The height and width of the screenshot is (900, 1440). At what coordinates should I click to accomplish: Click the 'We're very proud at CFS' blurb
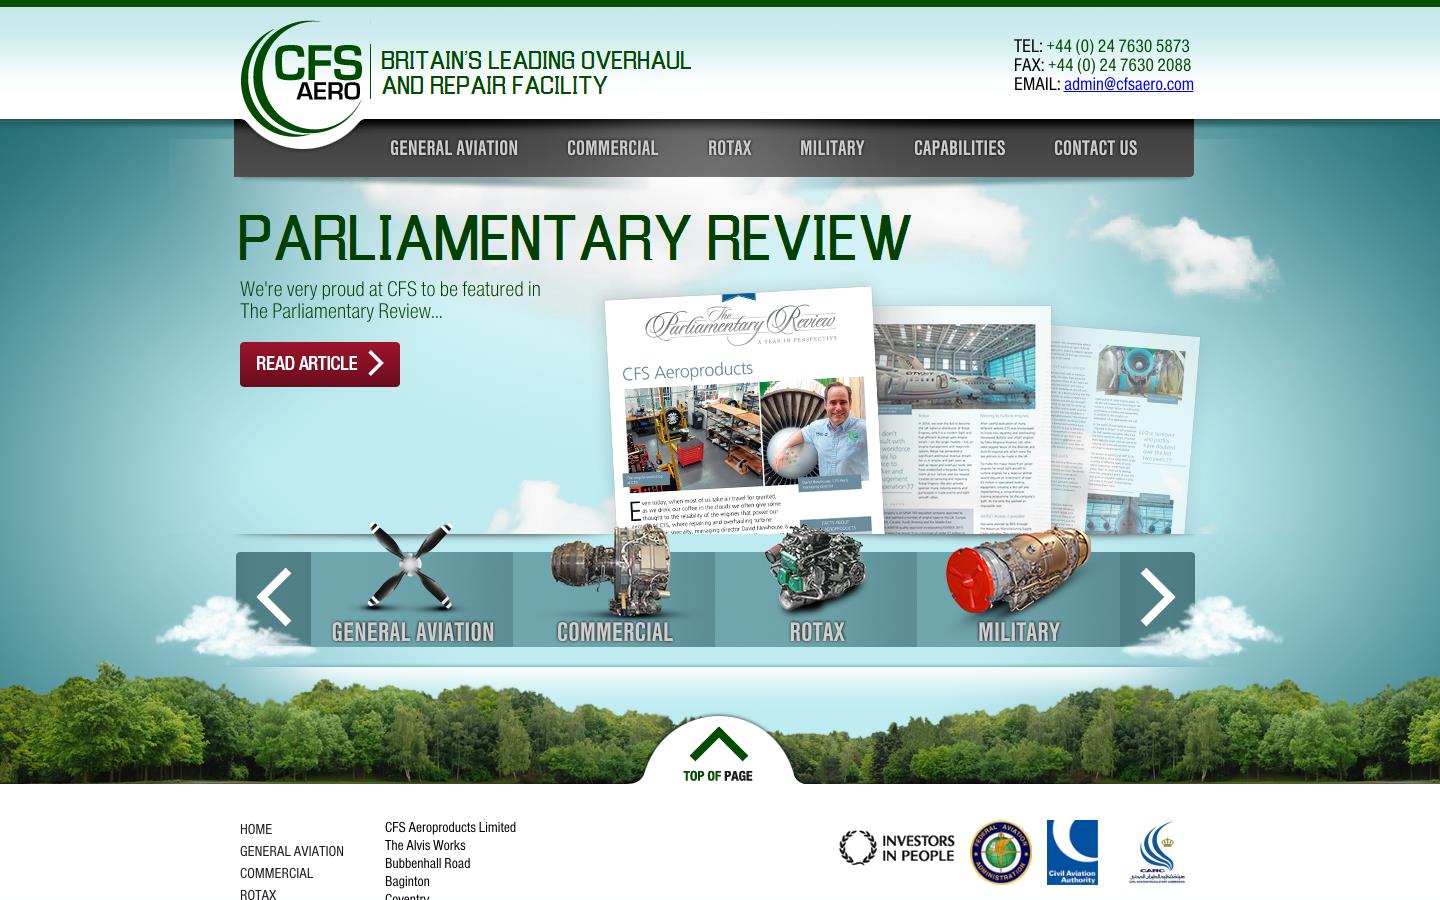click(390, 300)
